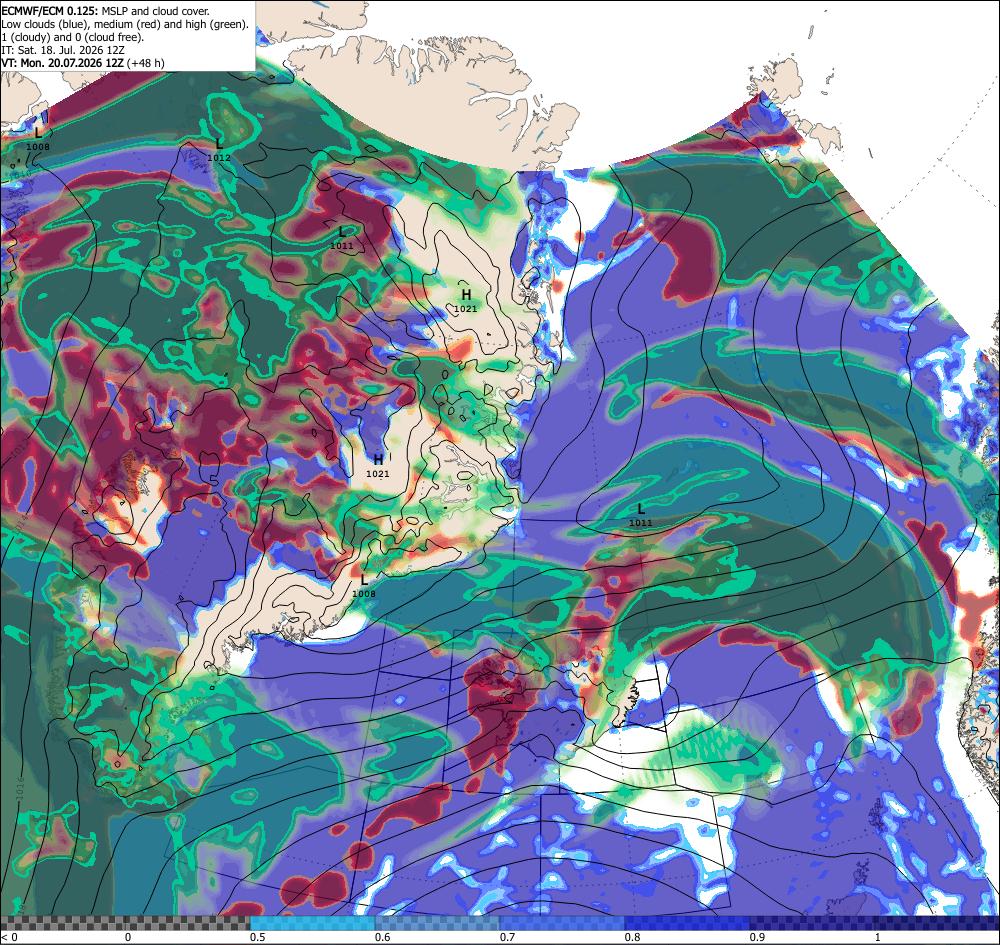
Task: Pick the light blue swatch between 0.5 and 0.6
Action: (312, 923)
